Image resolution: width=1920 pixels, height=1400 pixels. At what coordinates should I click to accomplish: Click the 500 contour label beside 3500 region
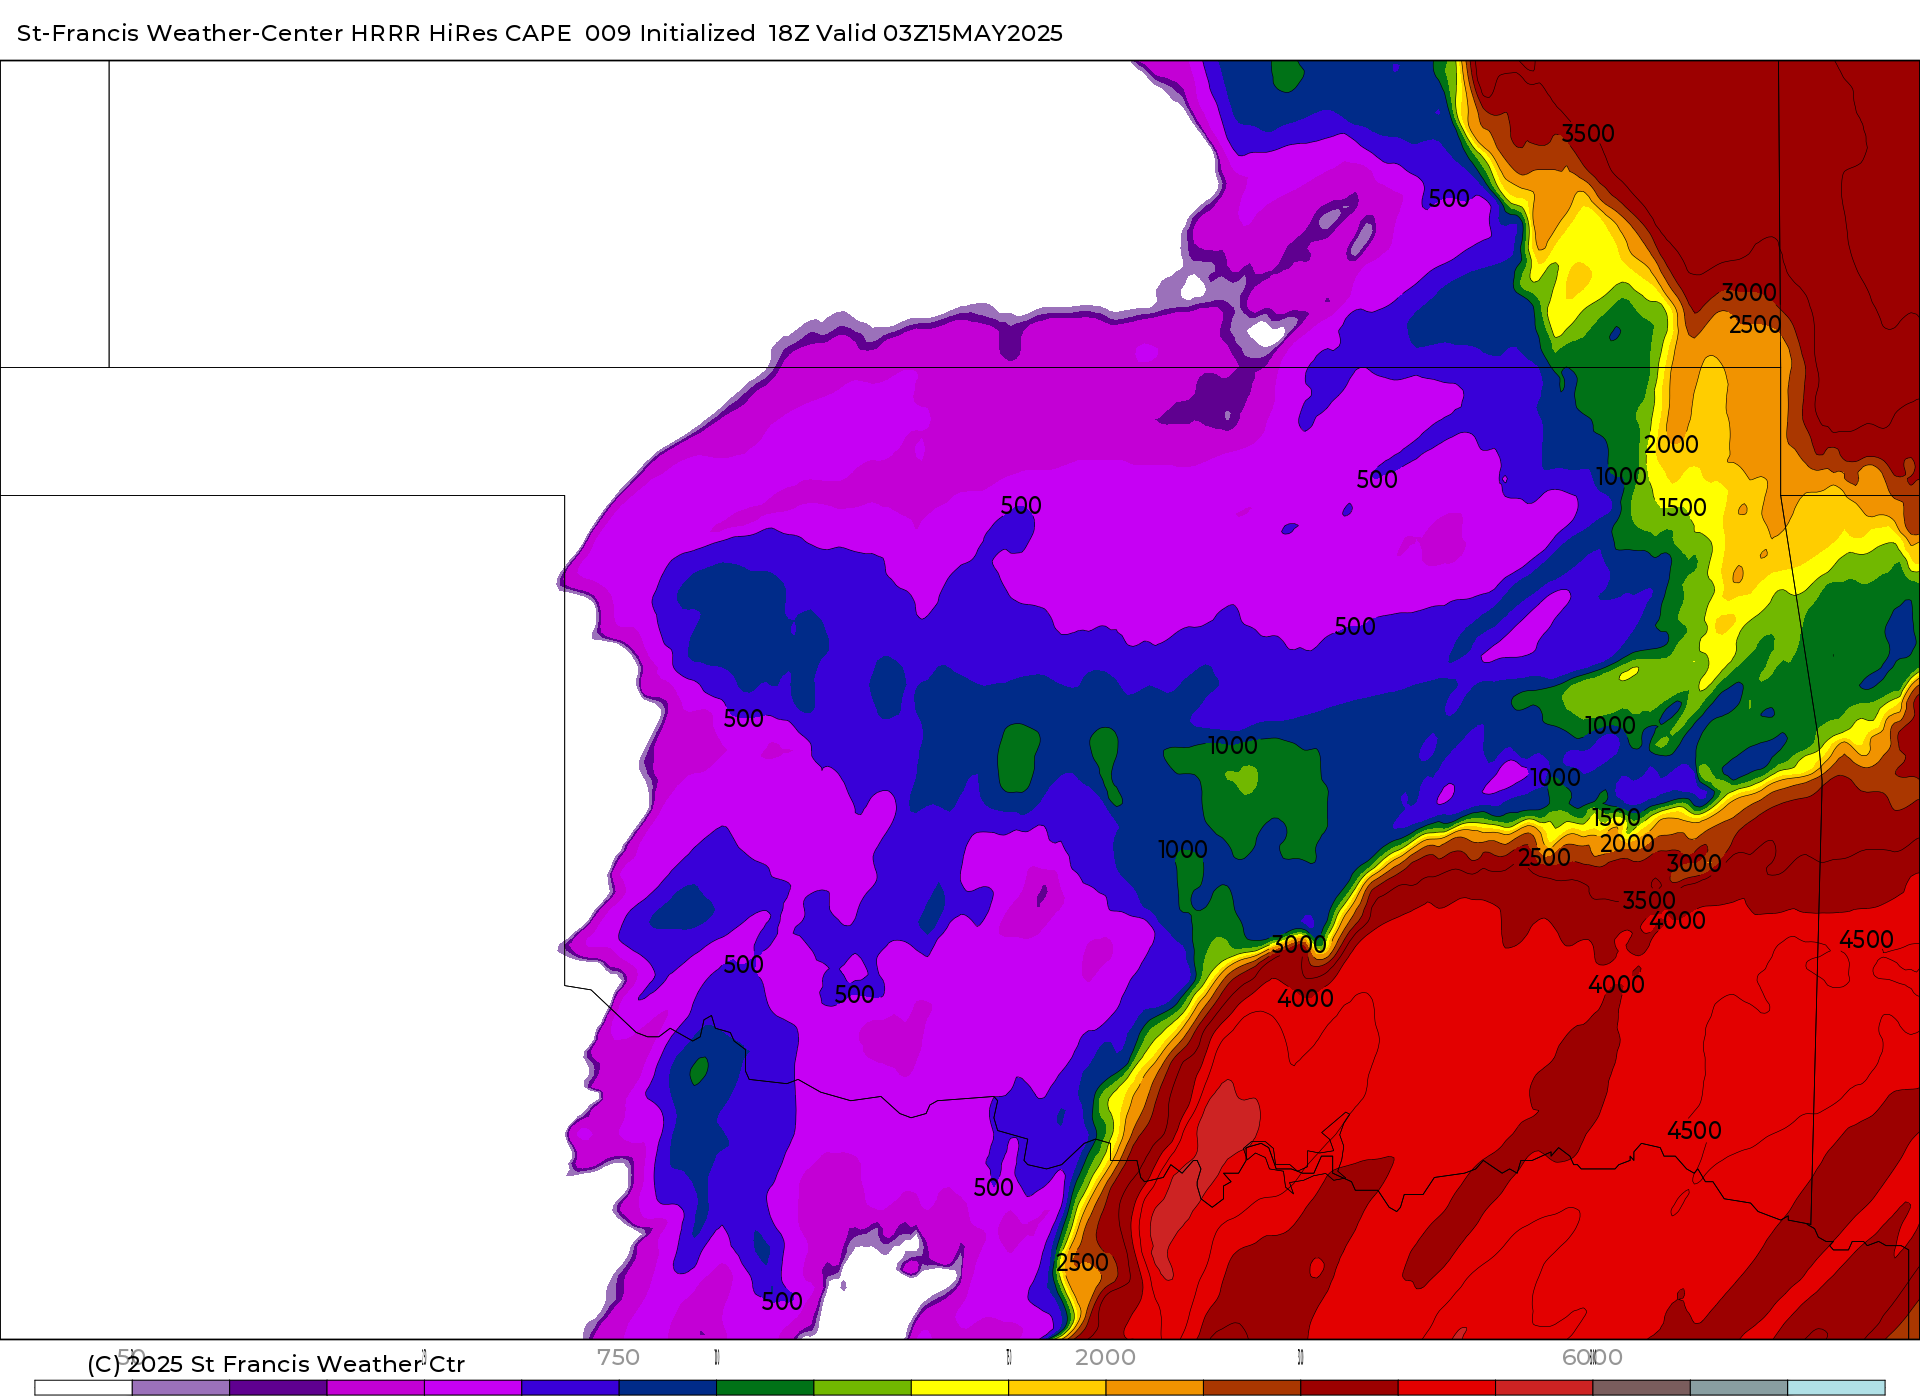[1449, 199]
